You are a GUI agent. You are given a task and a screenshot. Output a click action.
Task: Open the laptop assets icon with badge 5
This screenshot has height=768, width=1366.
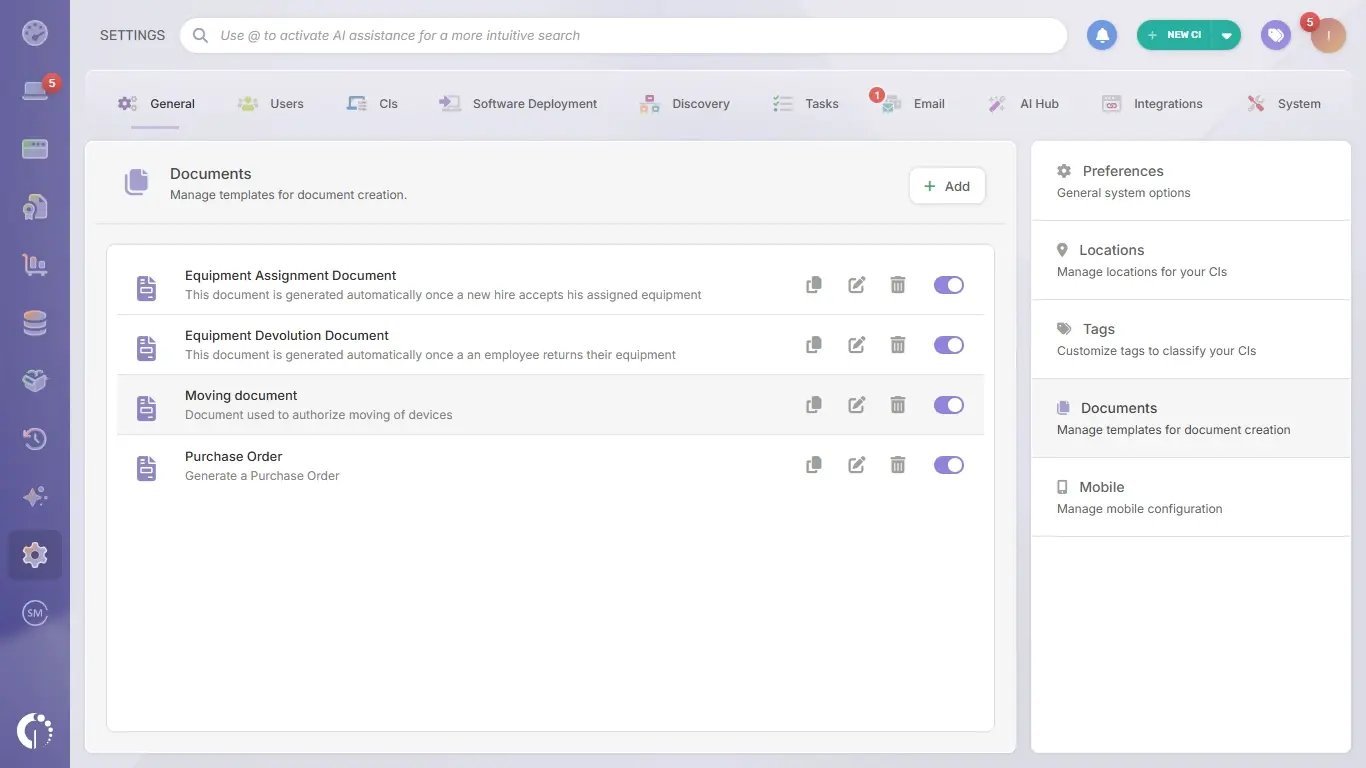(x=36, y=91)
